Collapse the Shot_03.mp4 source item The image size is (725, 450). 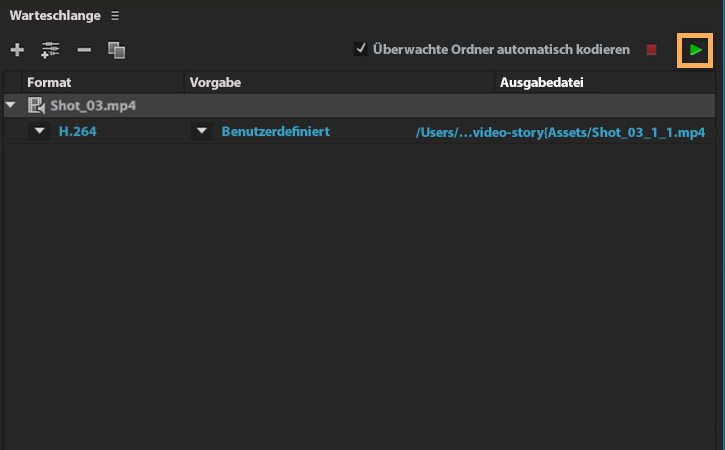(11, 105)
